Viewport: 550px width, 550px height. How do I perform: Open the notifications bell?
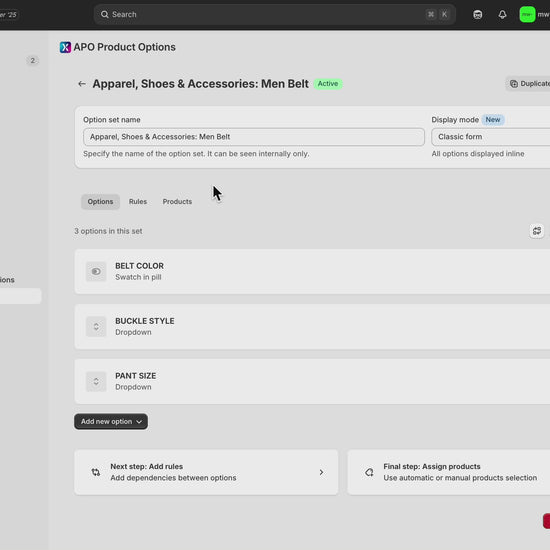(x=502, y=14)
